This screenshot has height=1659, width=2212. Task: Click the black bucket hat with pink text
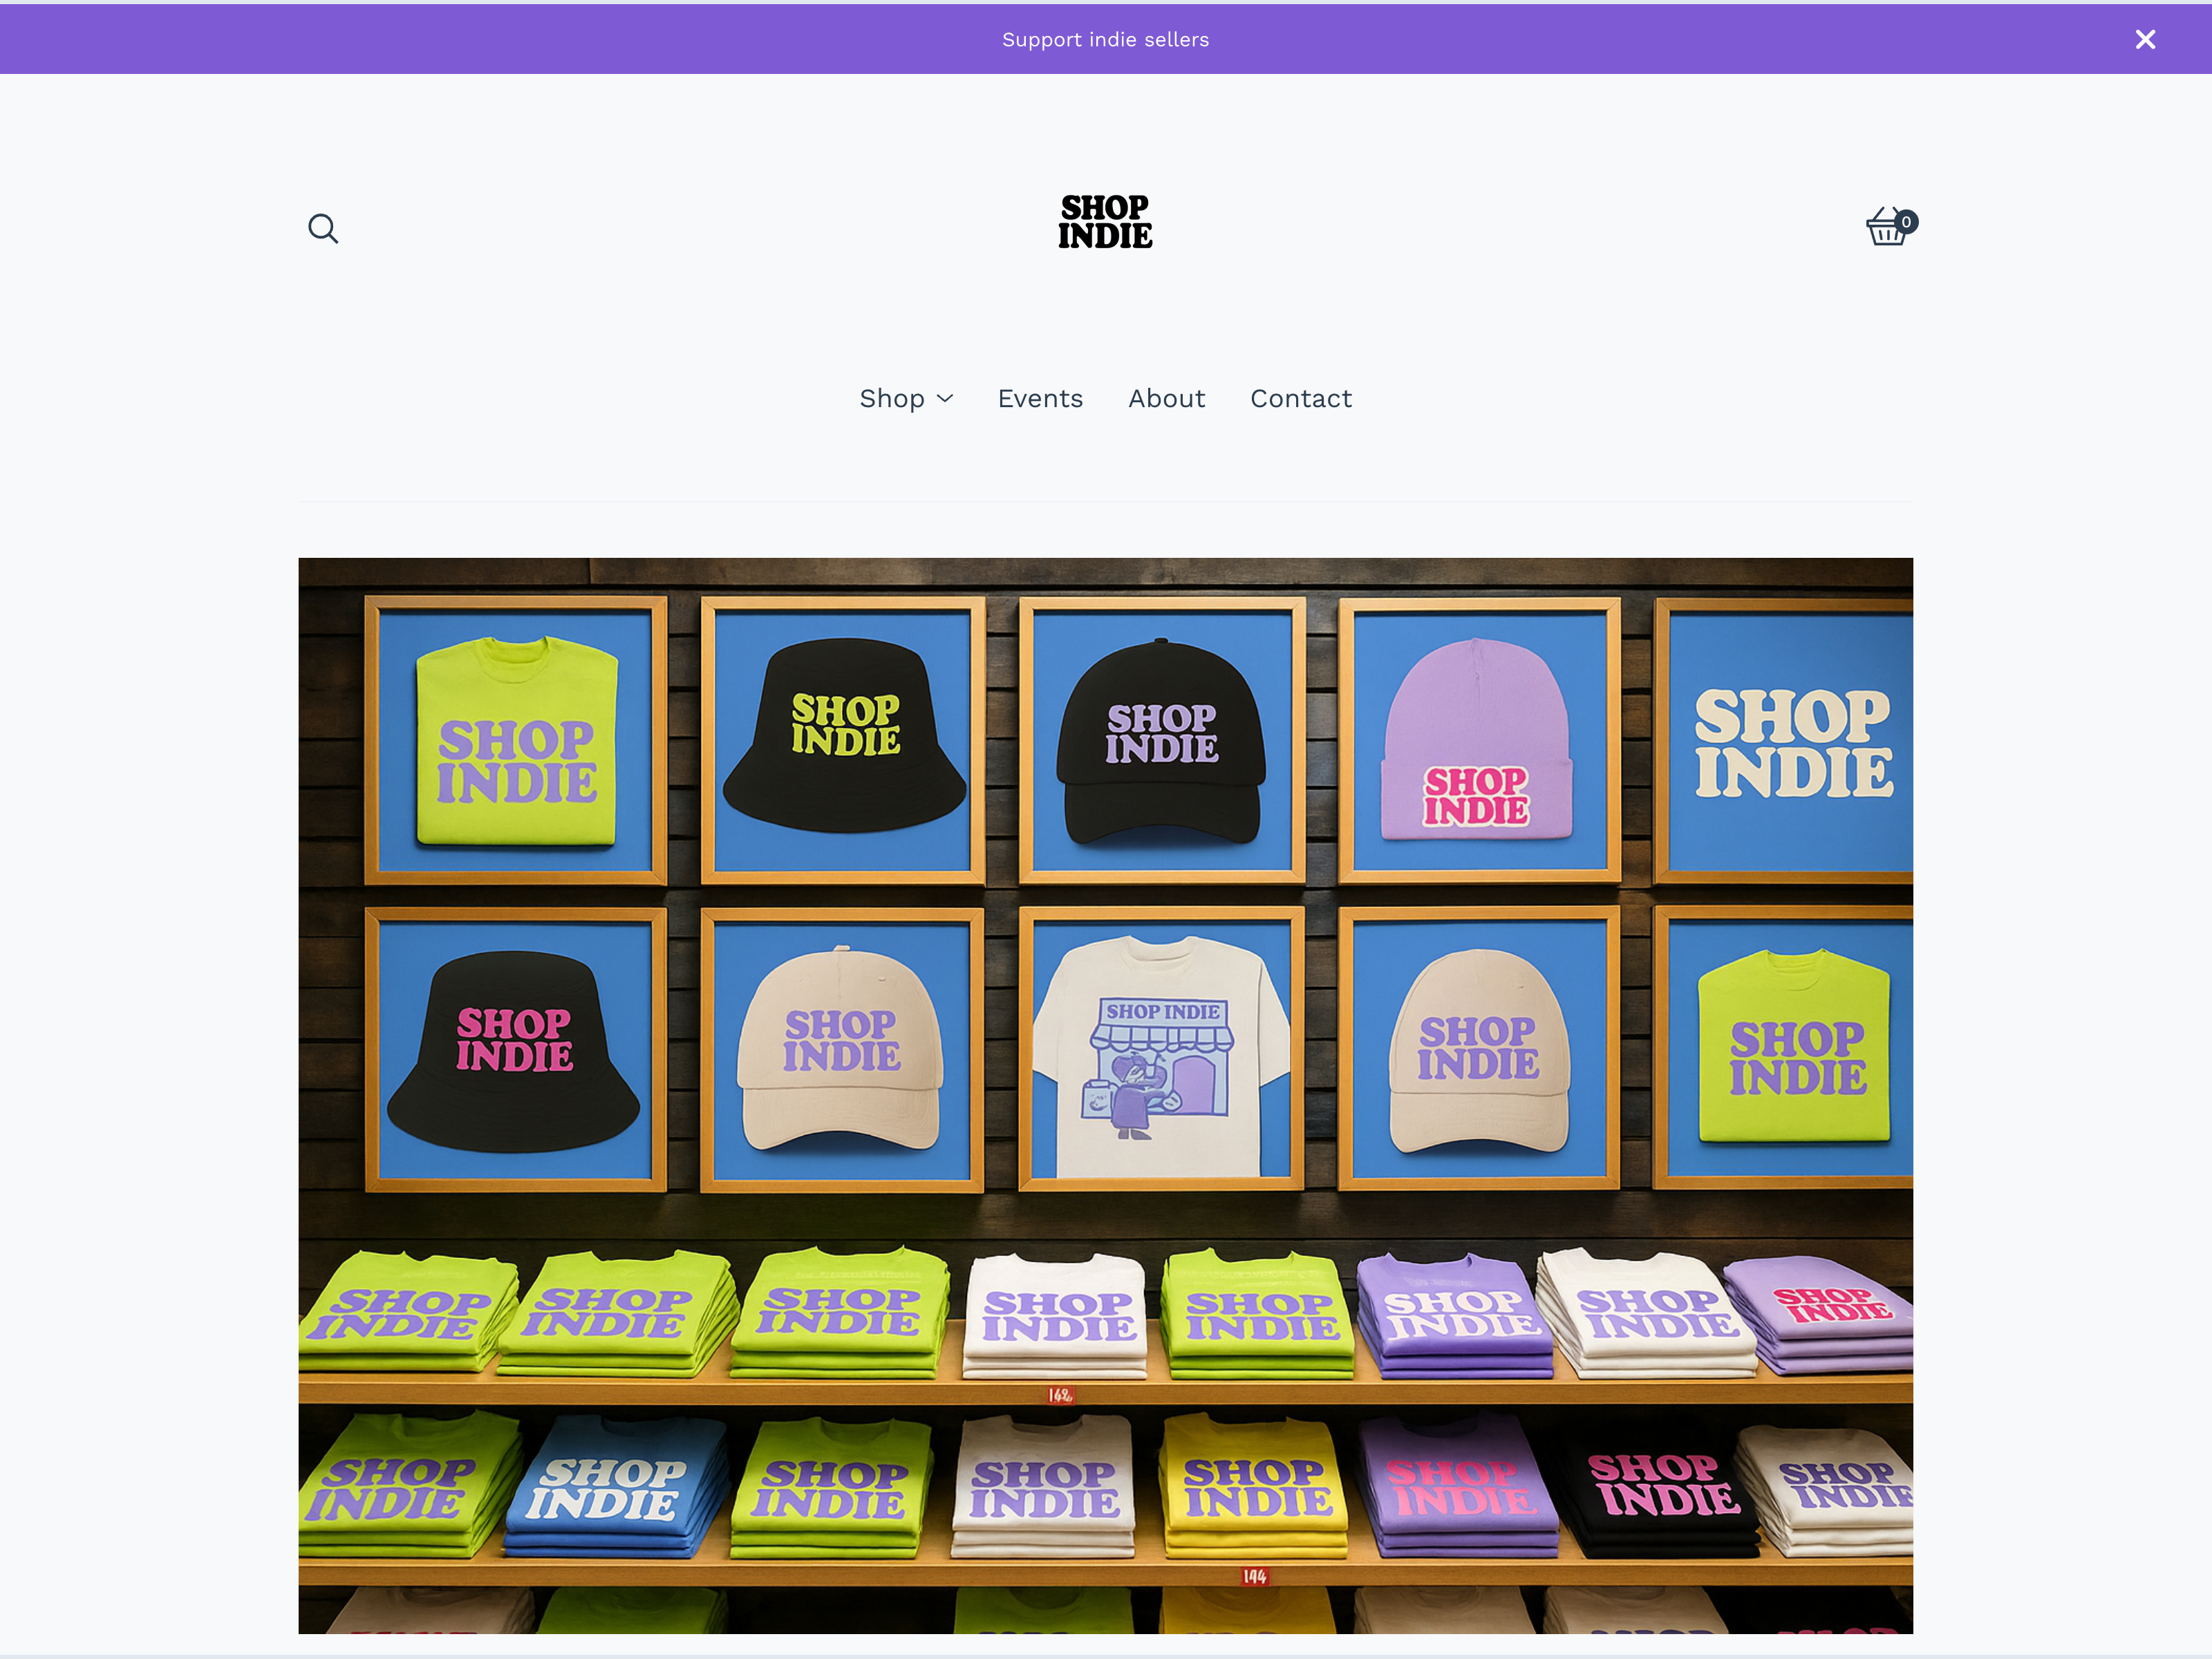[515, 1050]
